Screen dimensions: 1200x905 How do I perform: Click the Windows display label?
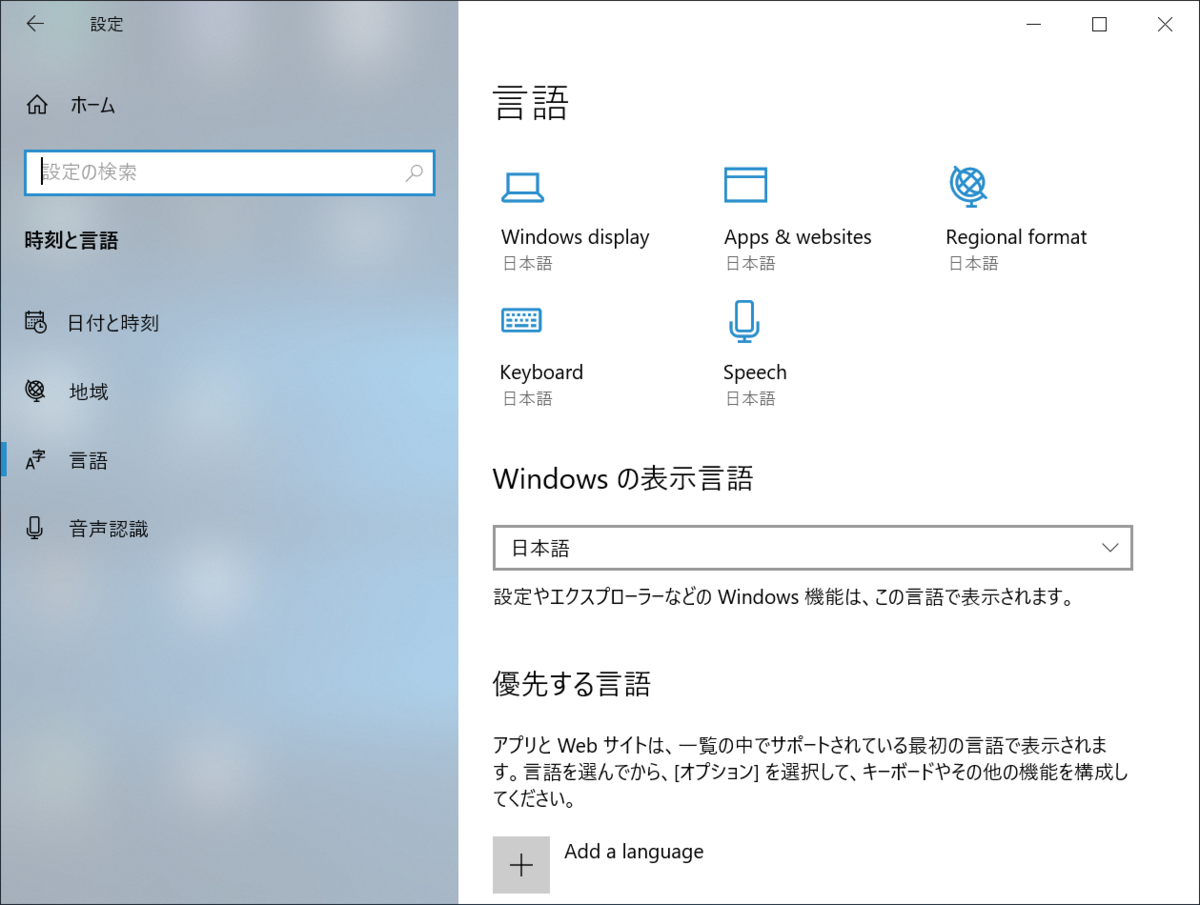[x=575, y=237]
